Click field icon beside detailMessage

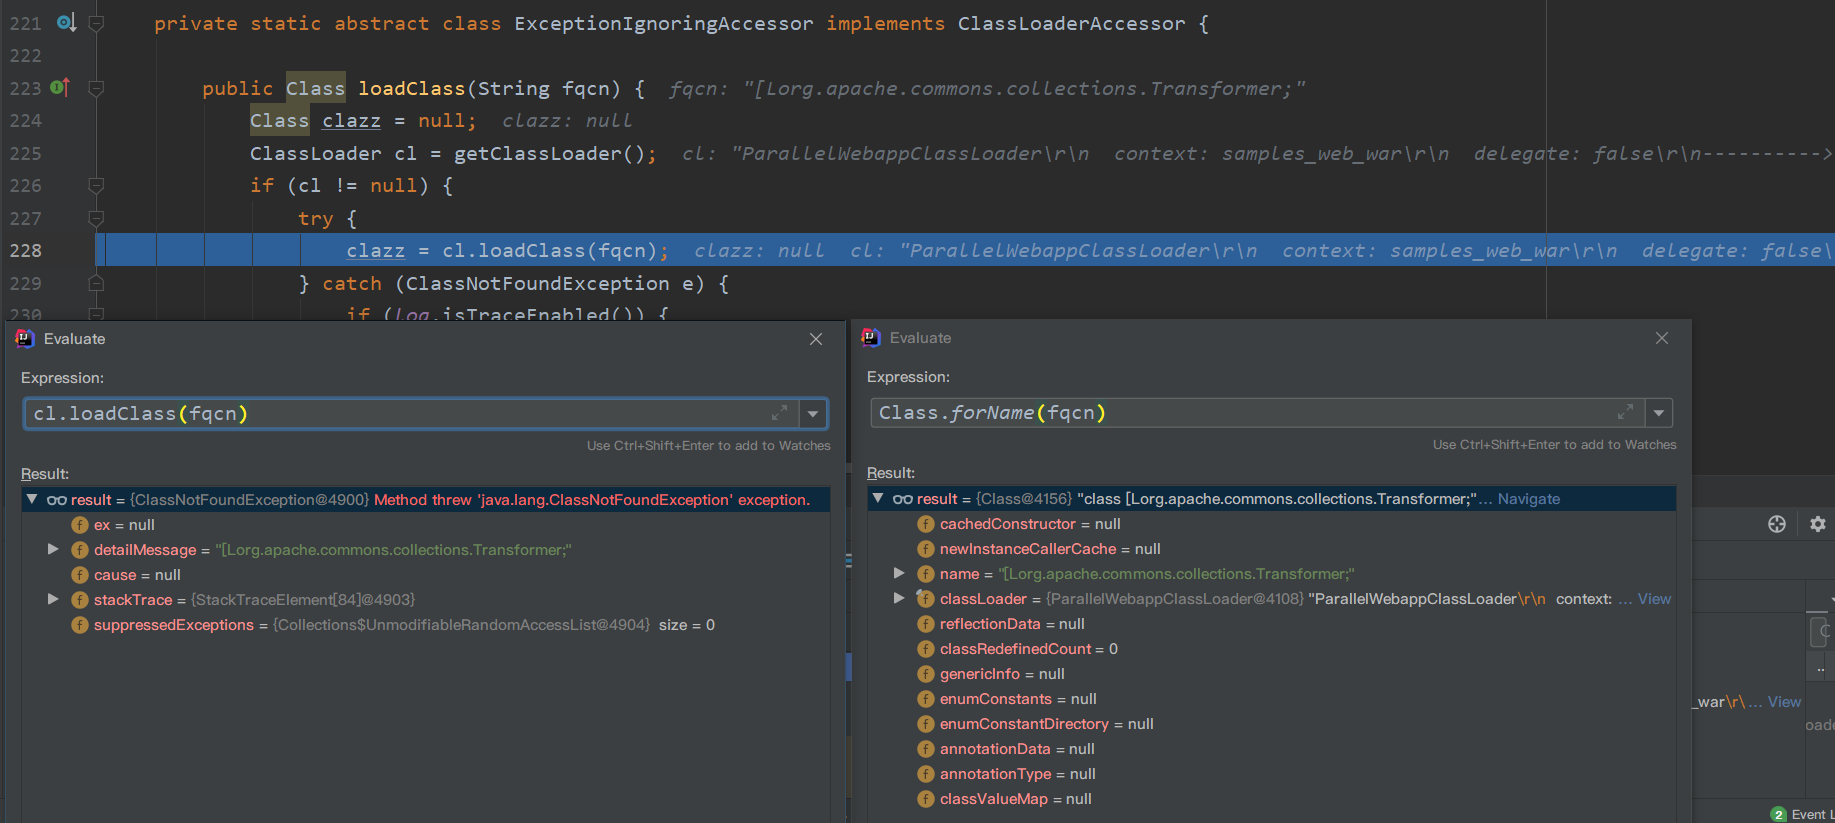[80, 550]
